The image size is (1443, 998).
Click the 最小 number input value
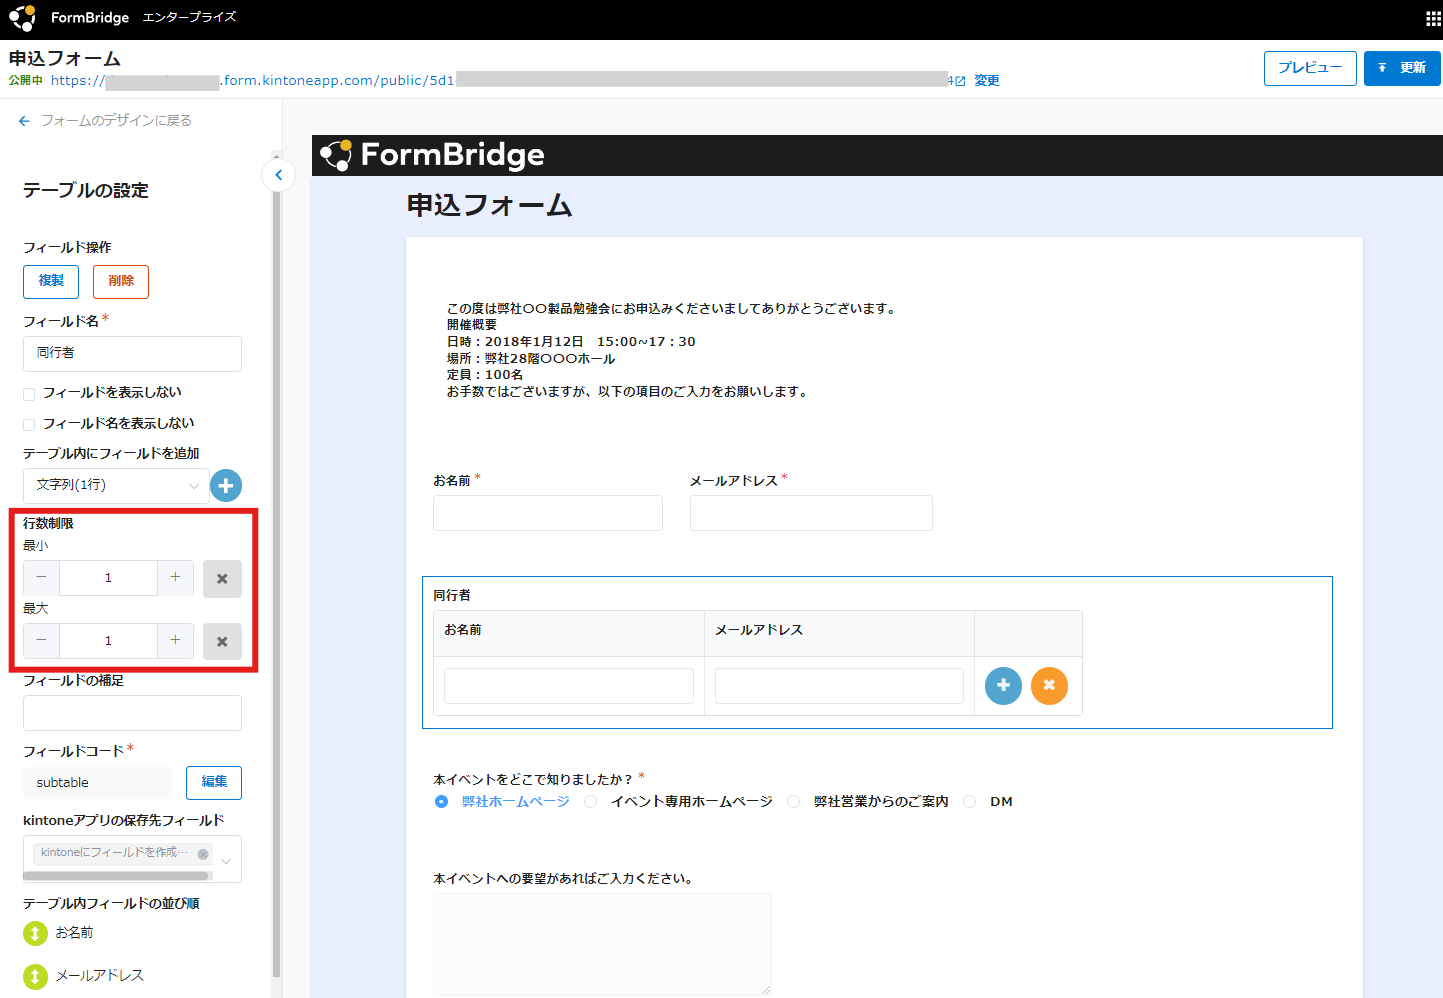[x=108, y=578]
